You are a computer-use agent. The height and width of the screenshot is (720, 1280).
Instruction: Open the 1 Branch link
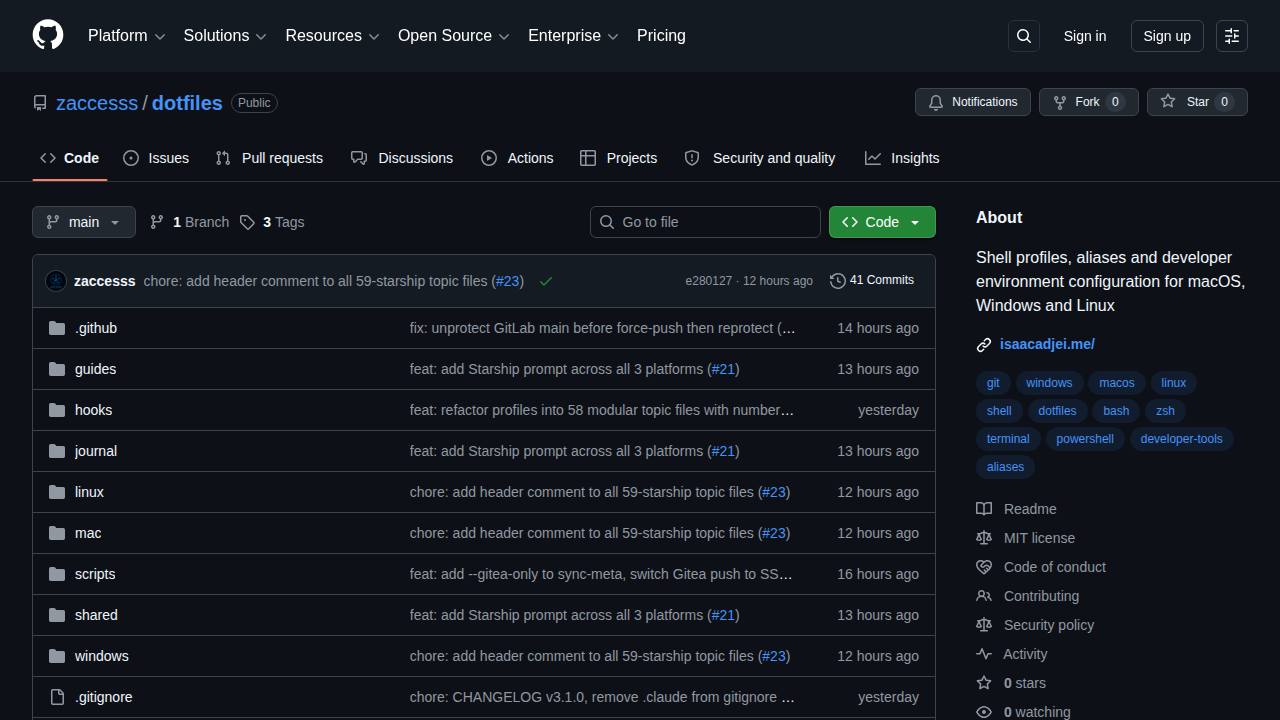(x=189, y=222)
